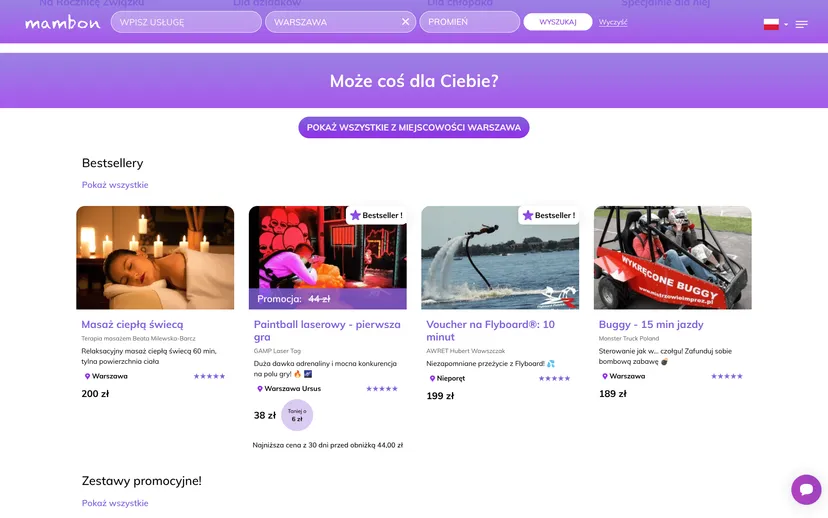828x518 pixels.
Task: Click the Wyszukaj search button
Action: 558,22
